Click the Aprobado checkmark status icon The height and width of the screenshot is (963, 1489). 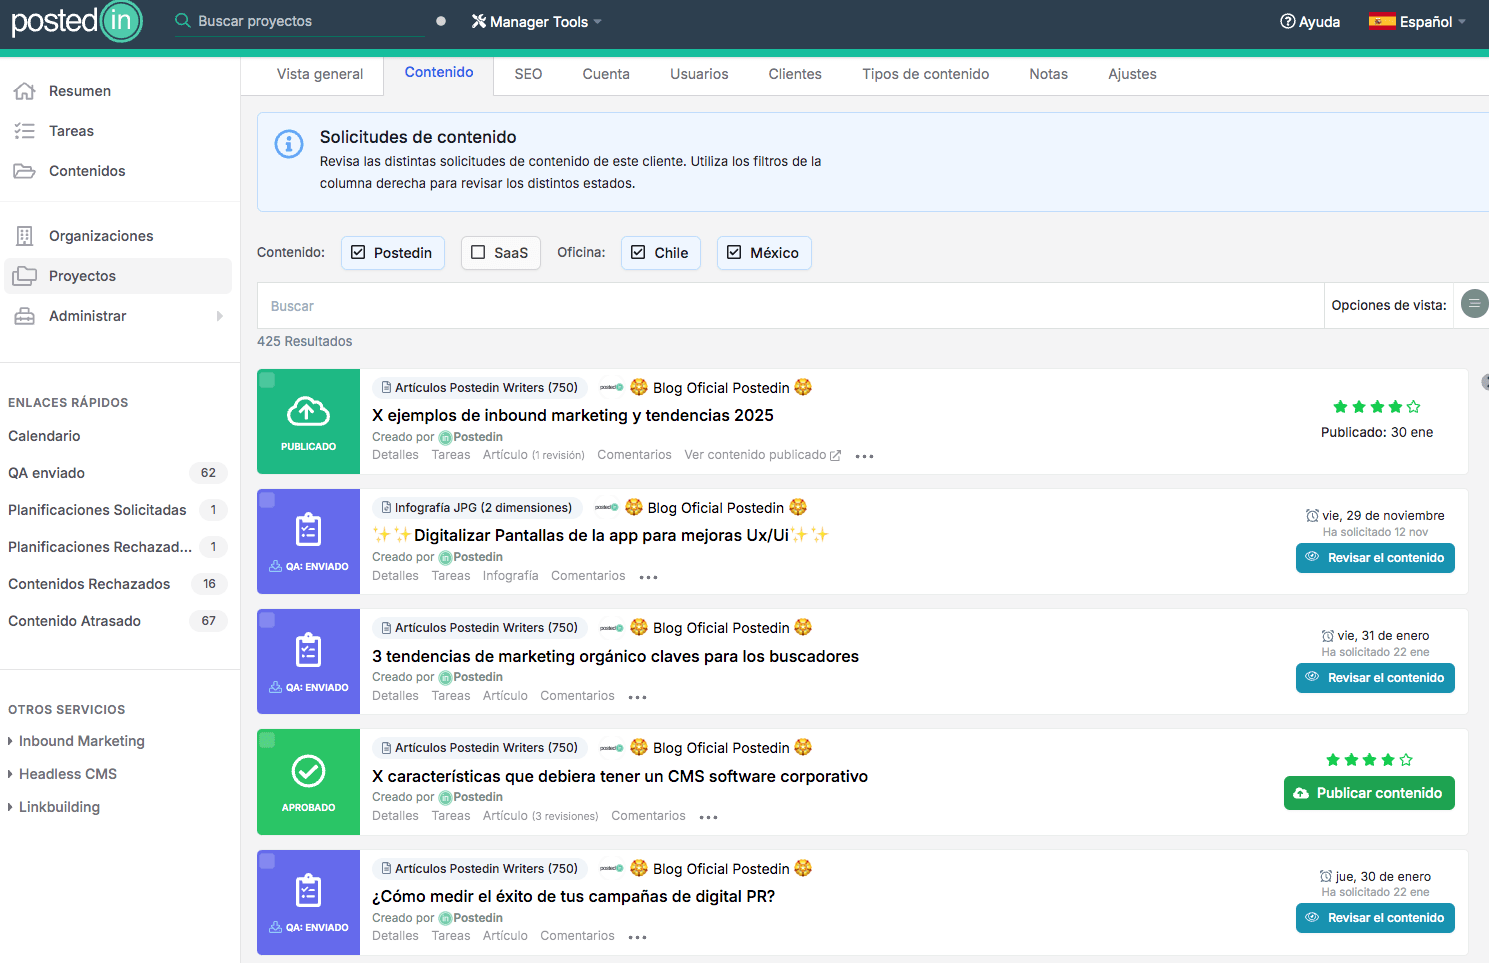308,771
